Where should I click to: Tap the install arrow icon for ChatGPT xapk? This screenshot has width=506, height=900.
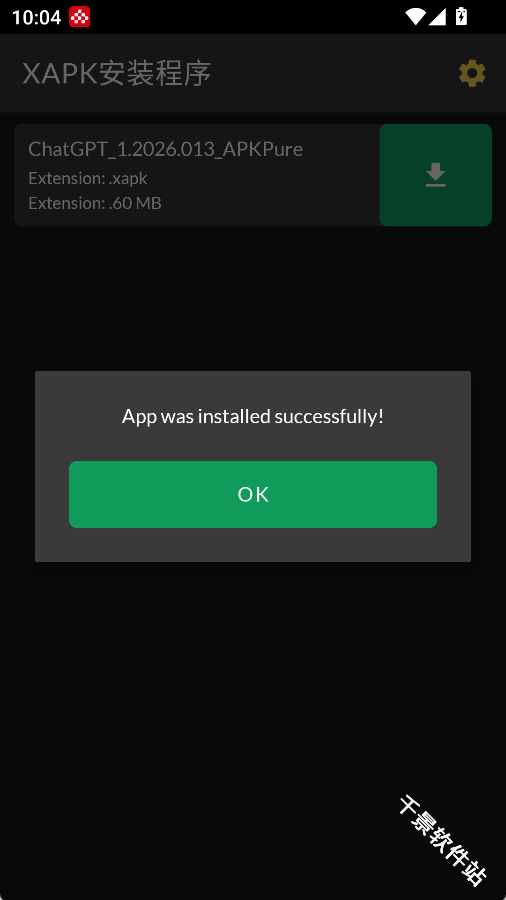pos(436,175)
